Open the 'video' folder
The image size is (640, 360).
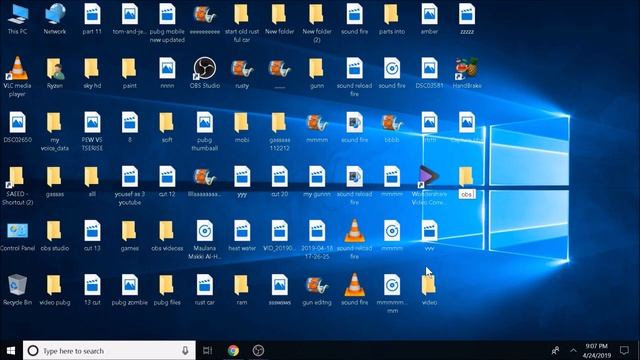[429, 290]
